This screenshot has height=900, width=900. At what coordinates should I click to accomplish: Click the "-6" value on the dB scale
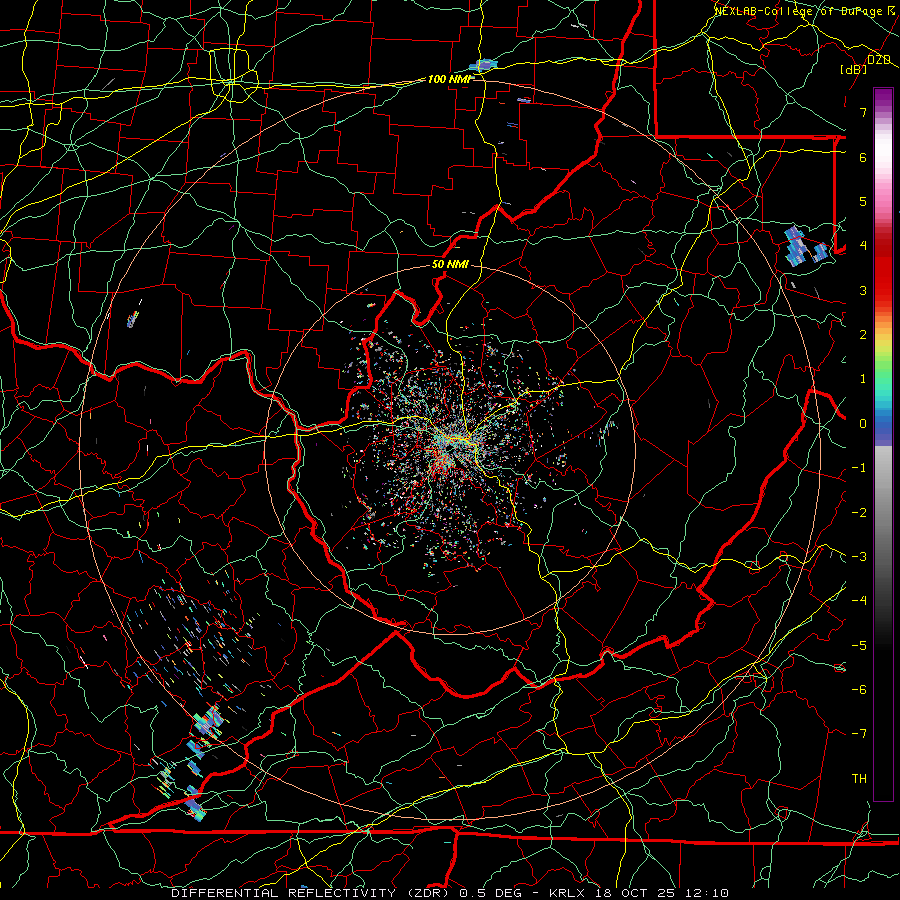pyautogui.click(x=859, y=690)
